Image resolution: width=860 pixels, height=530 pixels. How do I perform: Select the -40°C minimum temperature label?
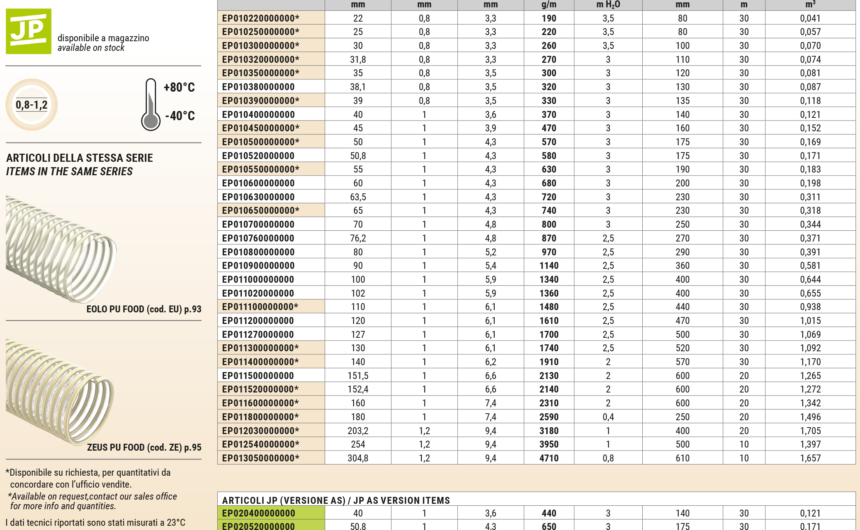tap(180, 115)
